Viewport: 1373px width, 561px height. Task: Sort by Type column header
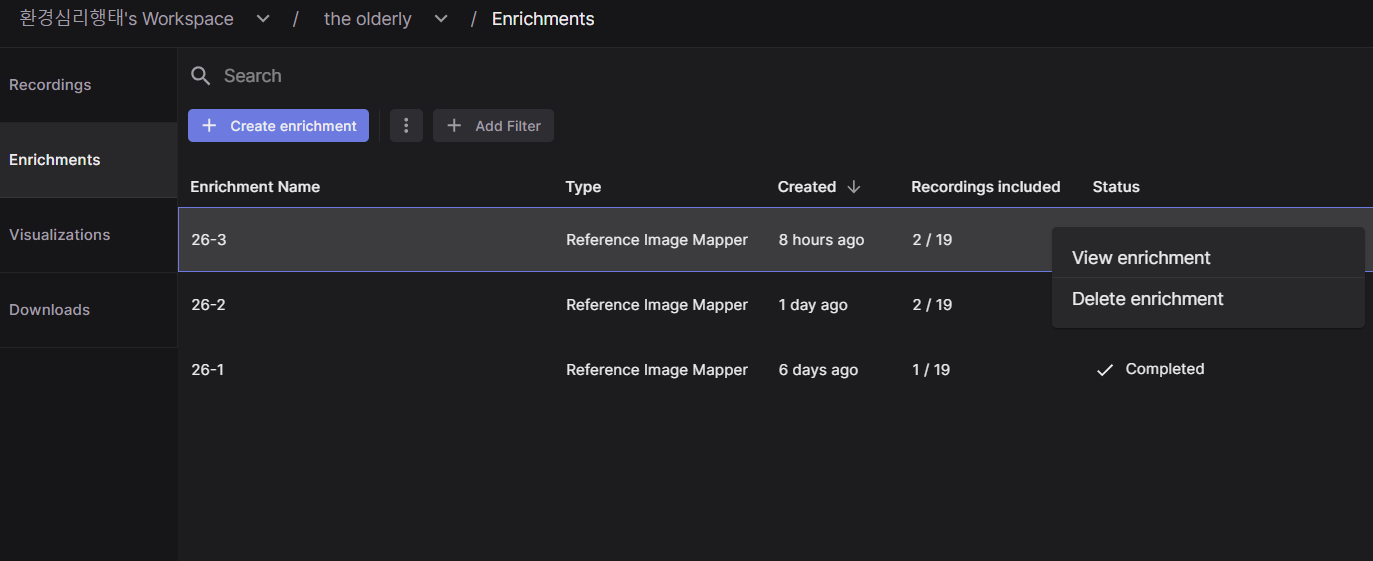[x=583, y=187]
